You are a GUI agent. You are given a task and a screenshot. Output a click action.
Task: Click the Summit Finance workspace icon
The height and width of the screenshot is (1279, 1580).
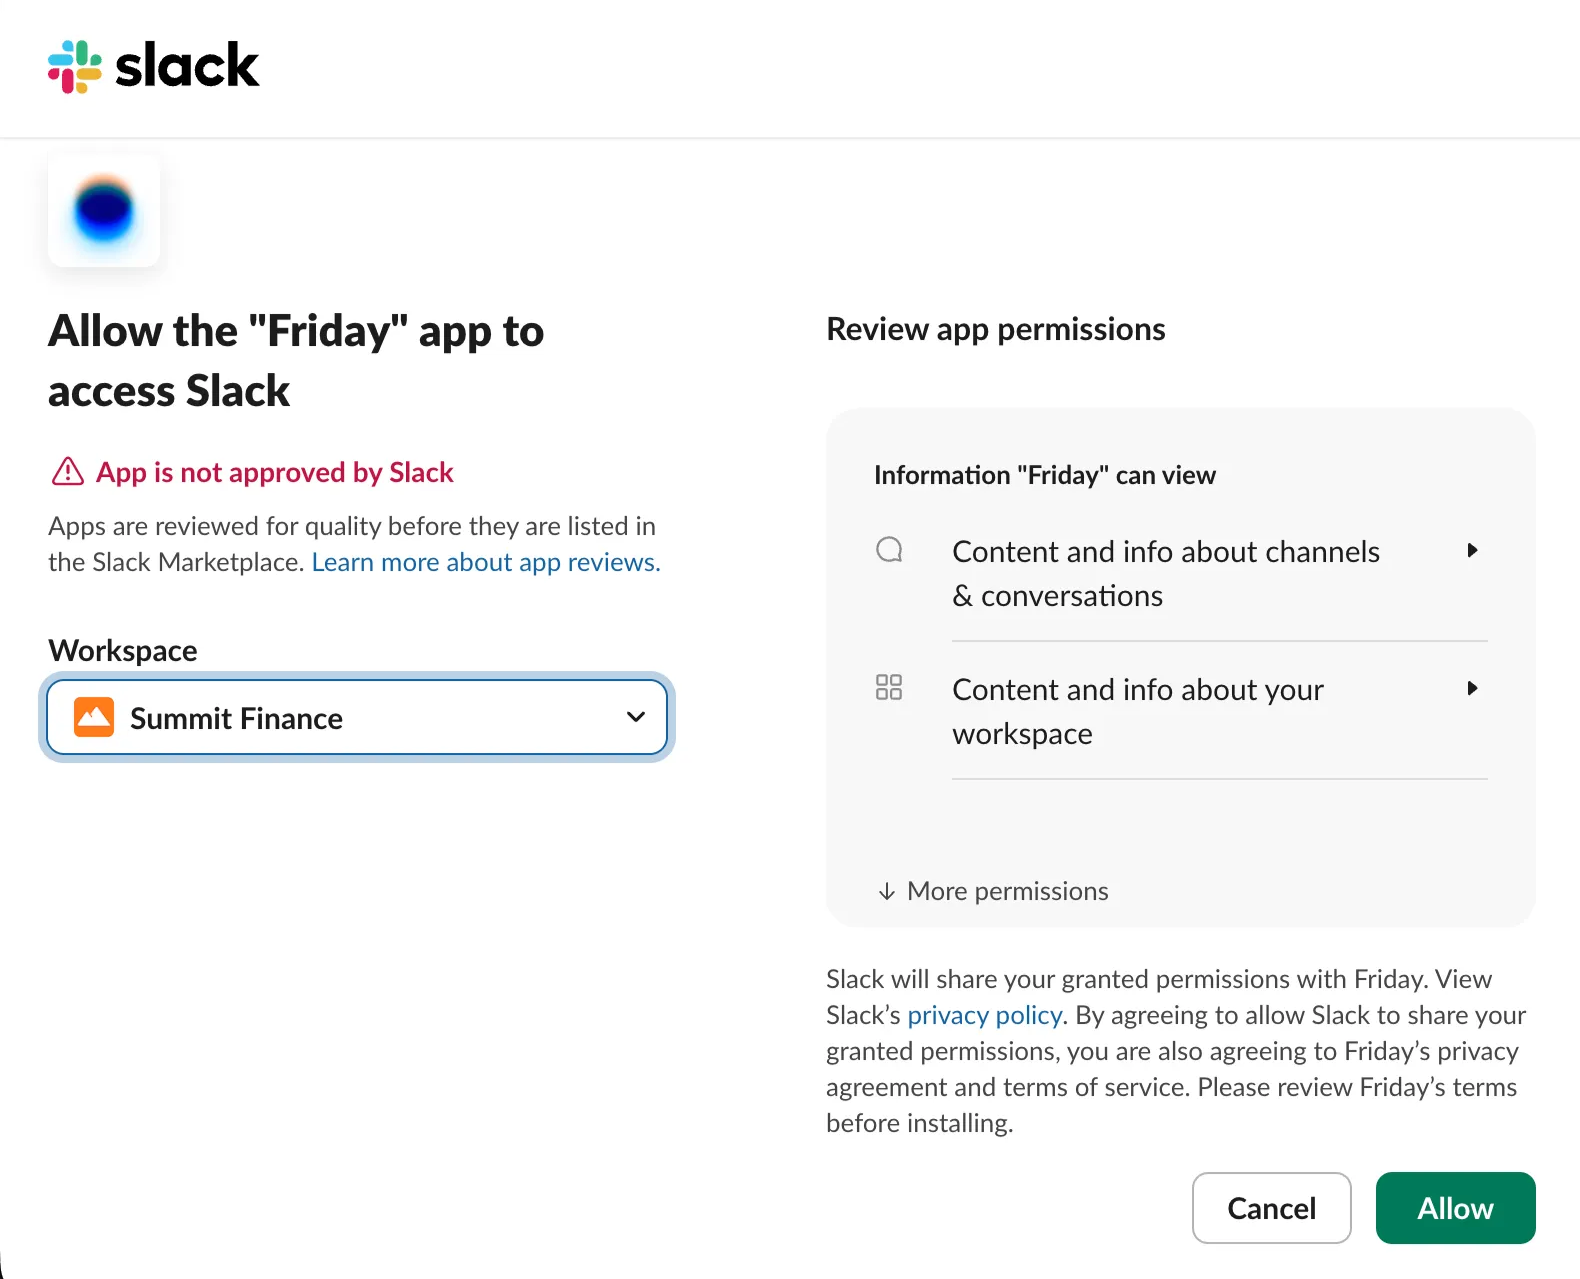(94, 717)
